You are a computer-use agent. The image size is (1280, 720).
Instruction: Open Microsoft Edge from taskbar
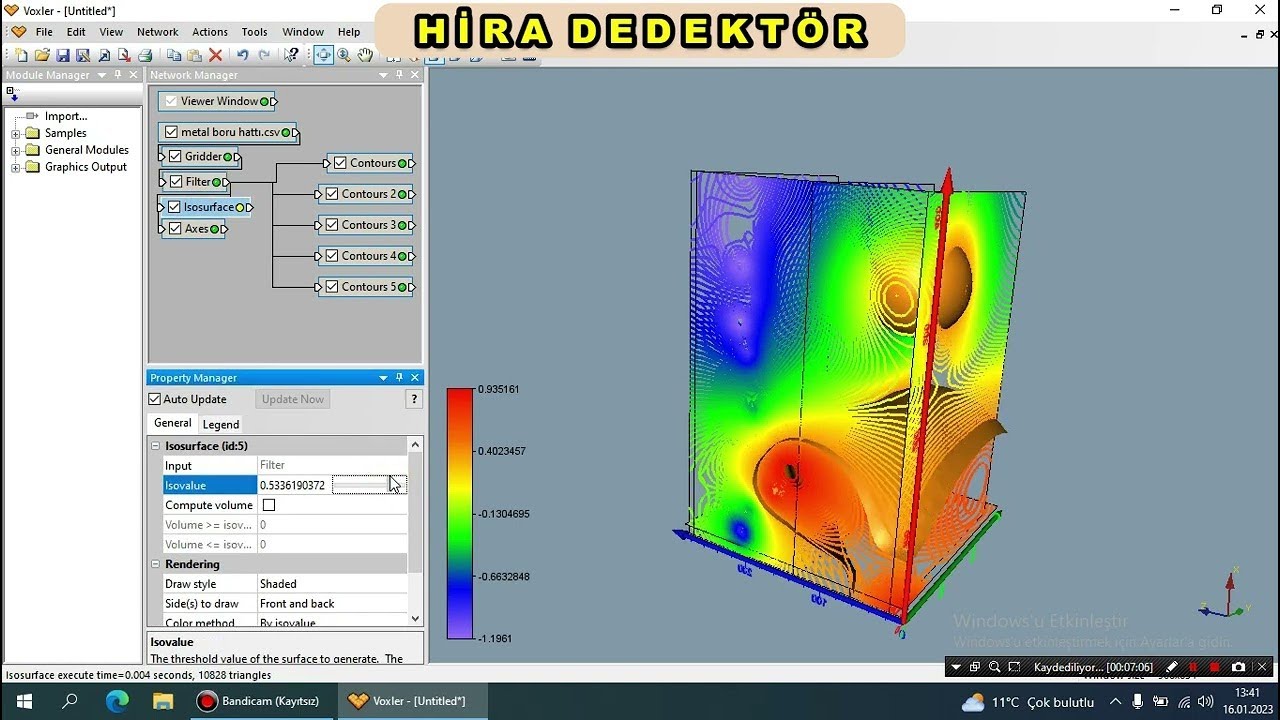point(117,701)
